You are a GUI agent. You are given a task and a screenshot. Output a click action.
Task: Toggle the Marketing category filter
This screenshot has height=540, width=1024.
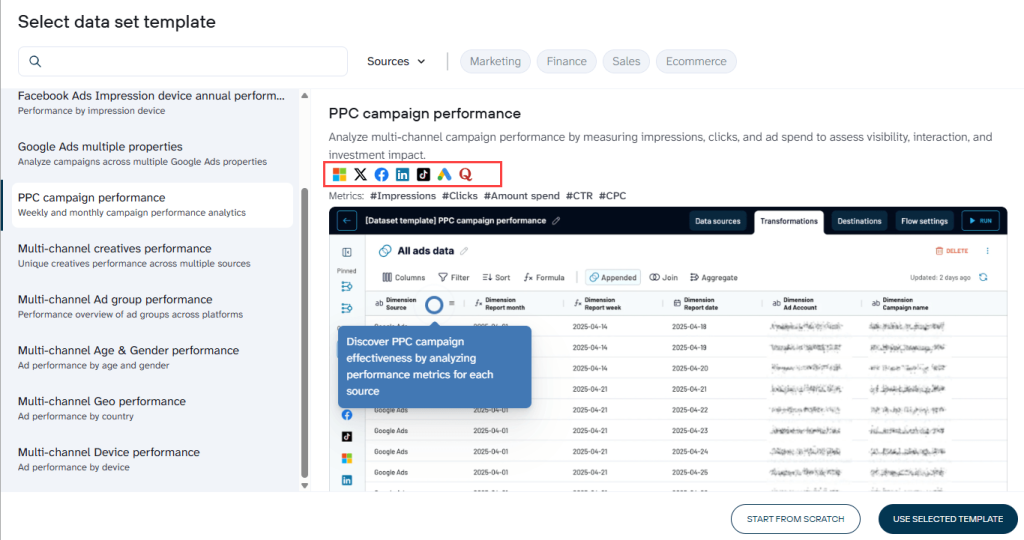click(x=495, y=62)
